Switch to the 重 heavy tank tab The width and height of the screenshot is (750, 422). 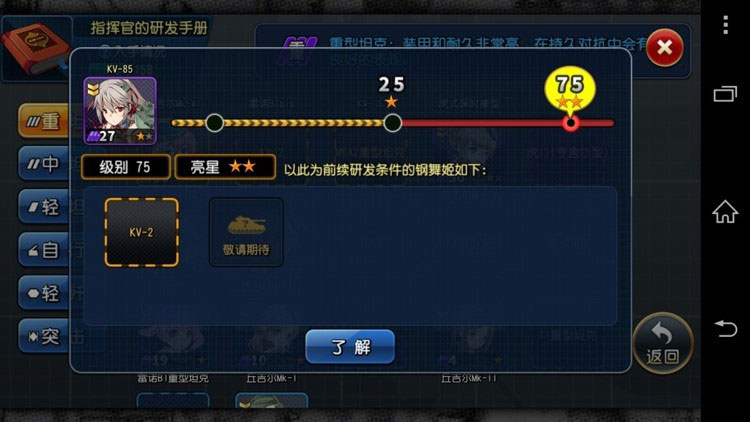44,121
